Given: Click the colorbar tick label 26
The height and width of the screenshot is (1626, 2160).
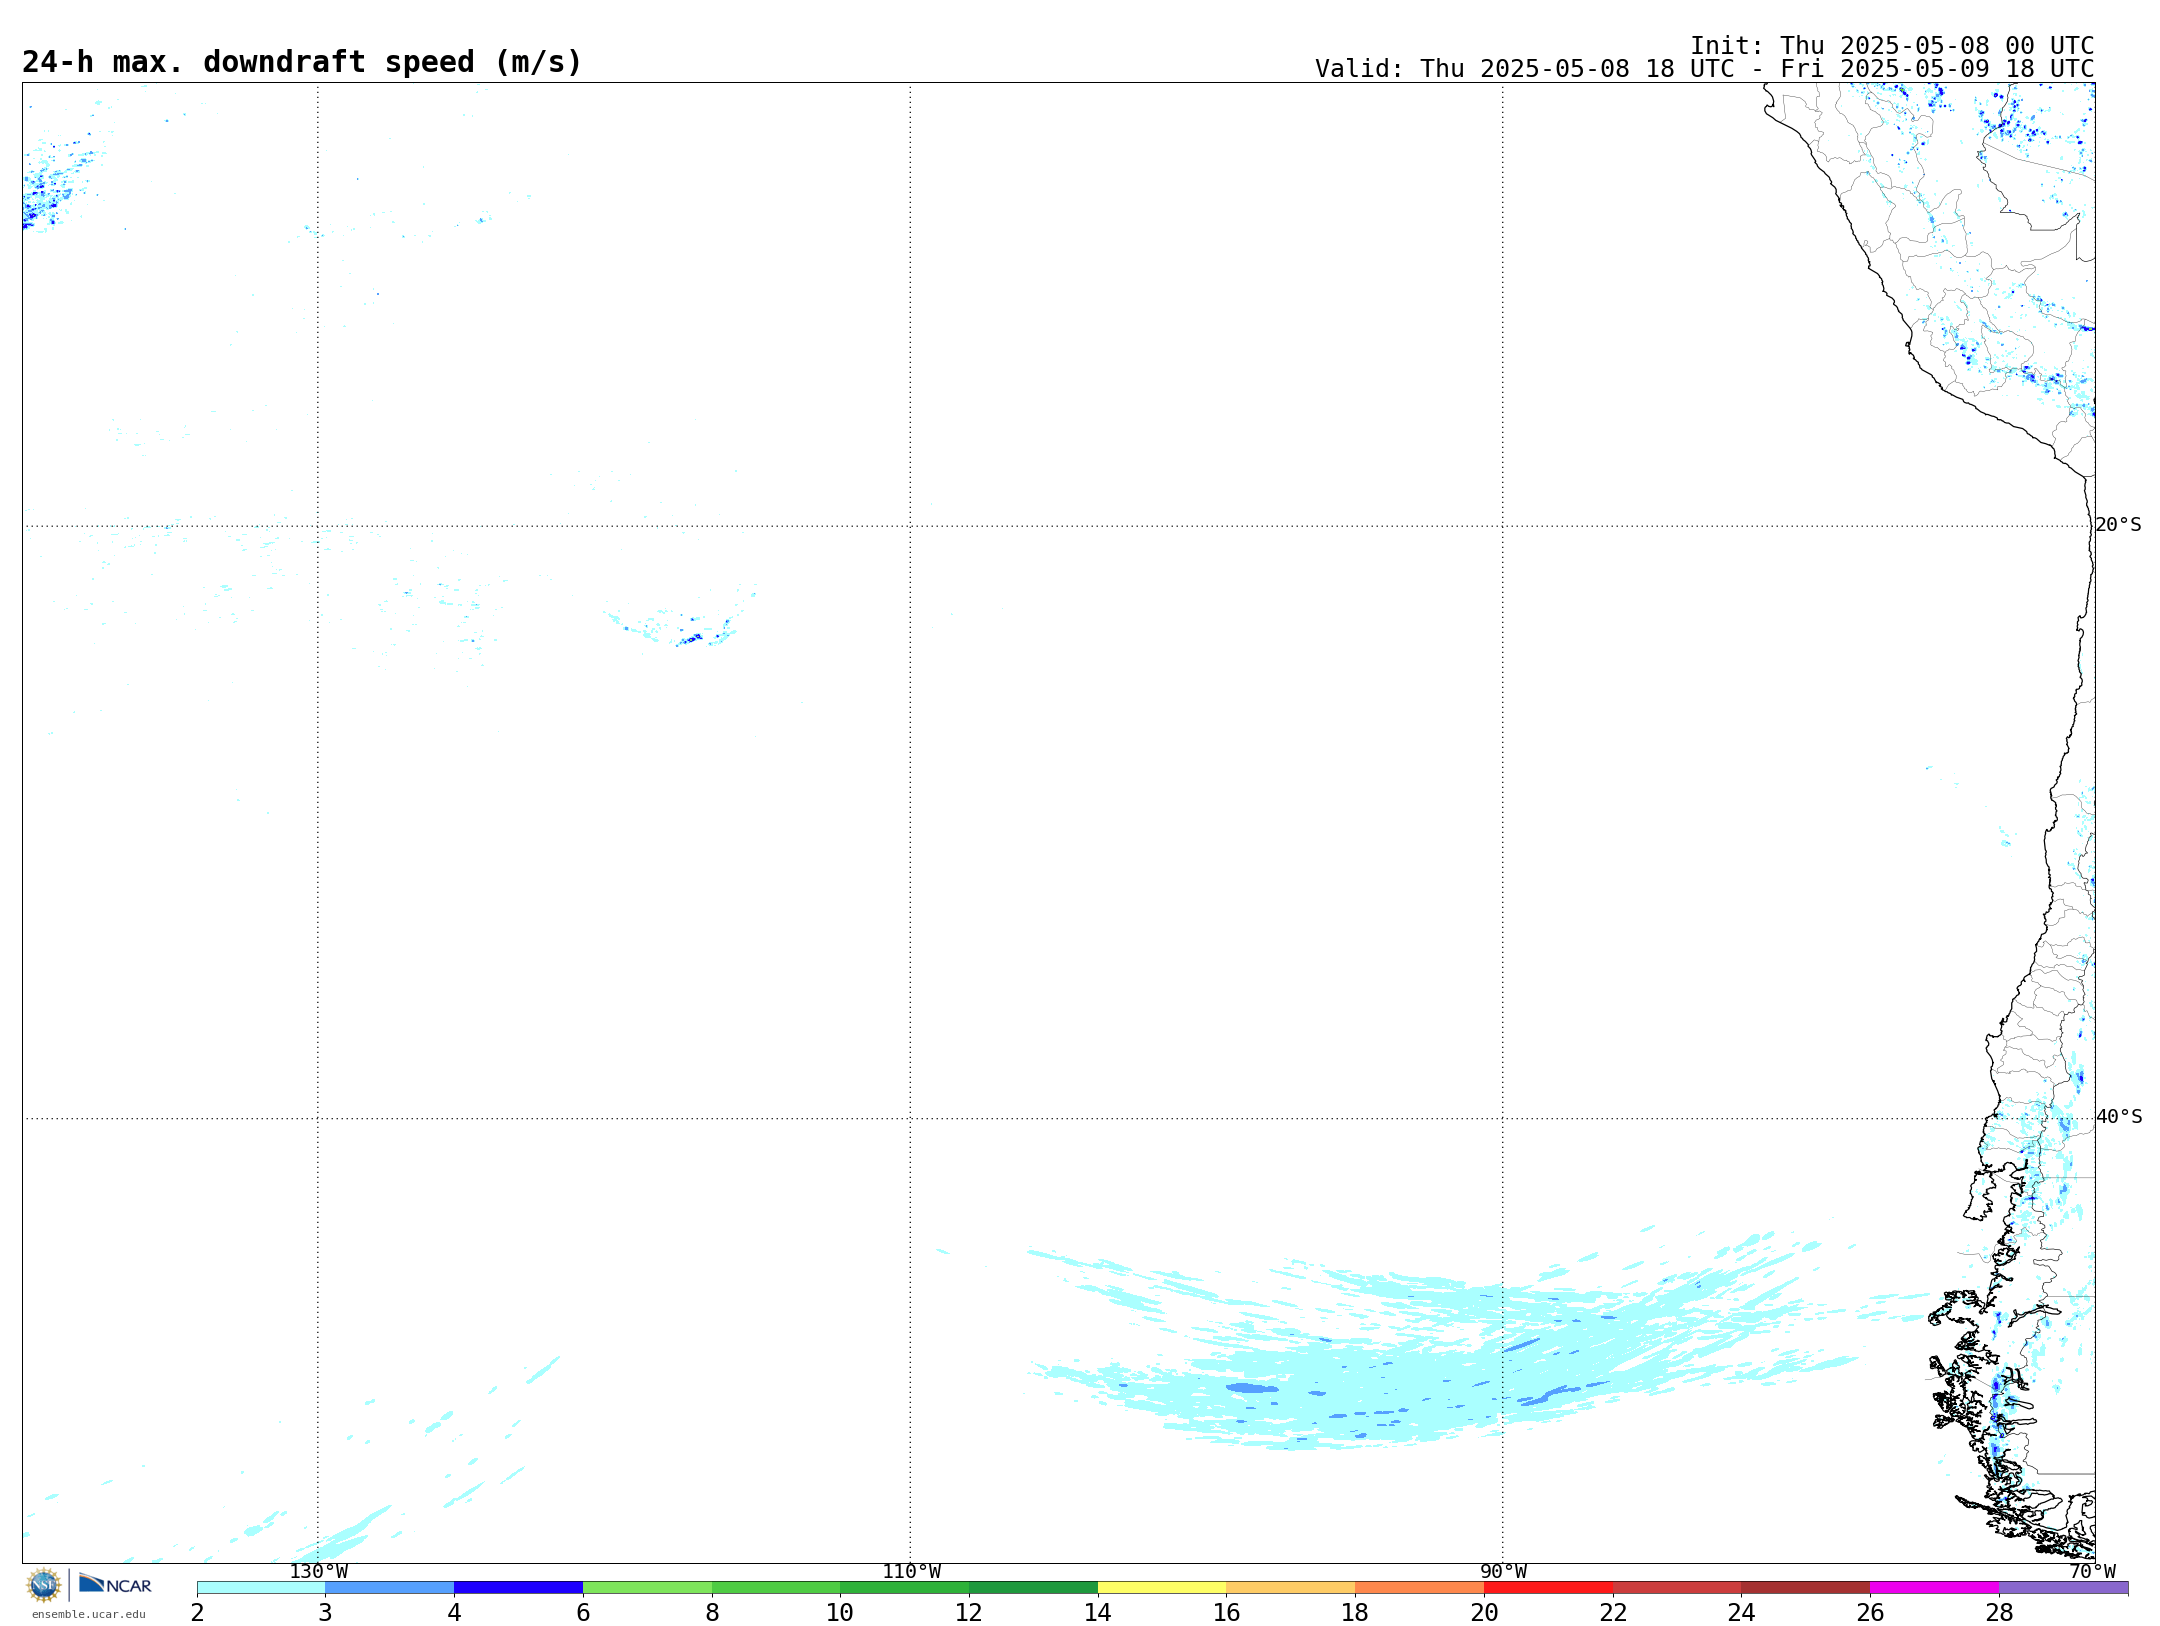Looking at the screenshot, I should (1870, 1613).
